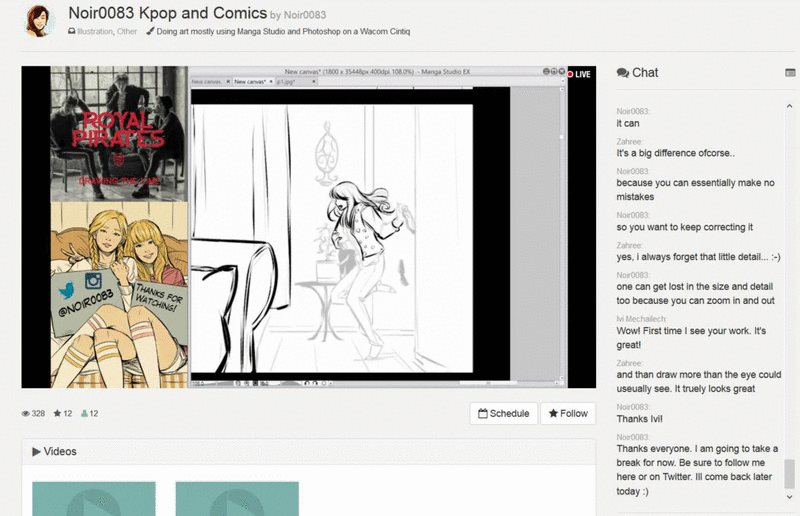Screen dimensions: 800x516
Task: Select the first New canvas tab in stream
Action: tap(211, 82)
